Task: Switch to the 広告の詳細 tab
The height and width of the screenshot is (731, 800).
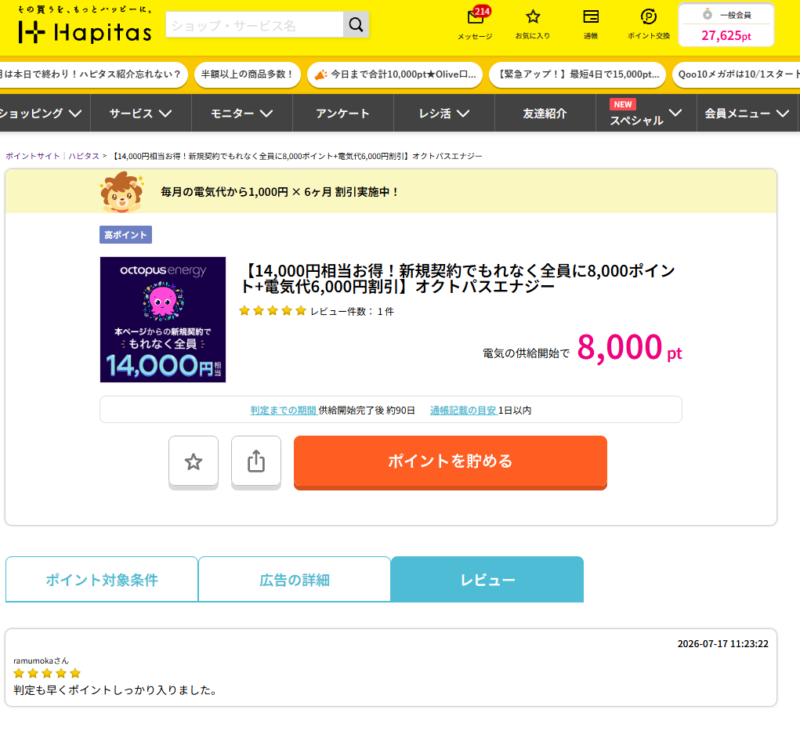Action: pyautogui.click(x=294, y=579)
